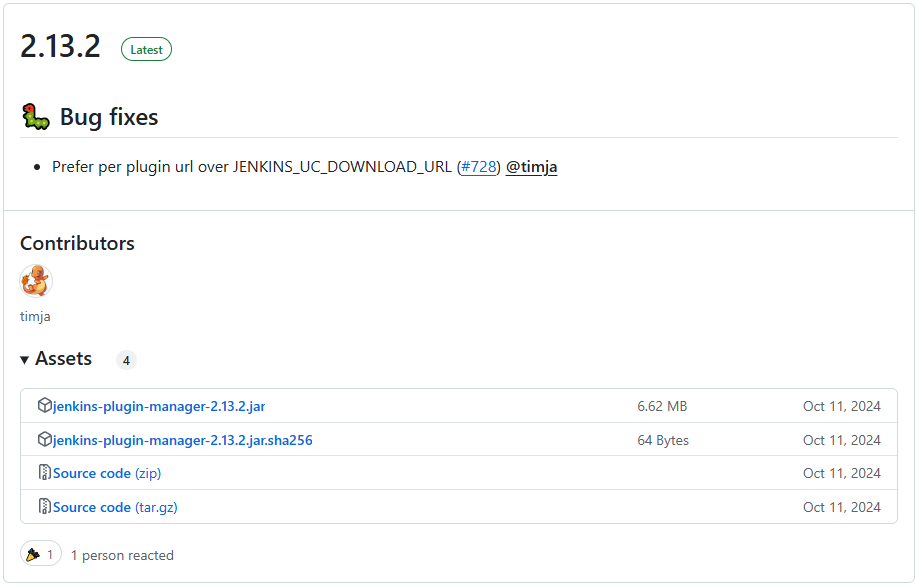Click the file icon next to Source code (tar.gz)
Viewport: 916px width, 586px height.
(45, 507)
